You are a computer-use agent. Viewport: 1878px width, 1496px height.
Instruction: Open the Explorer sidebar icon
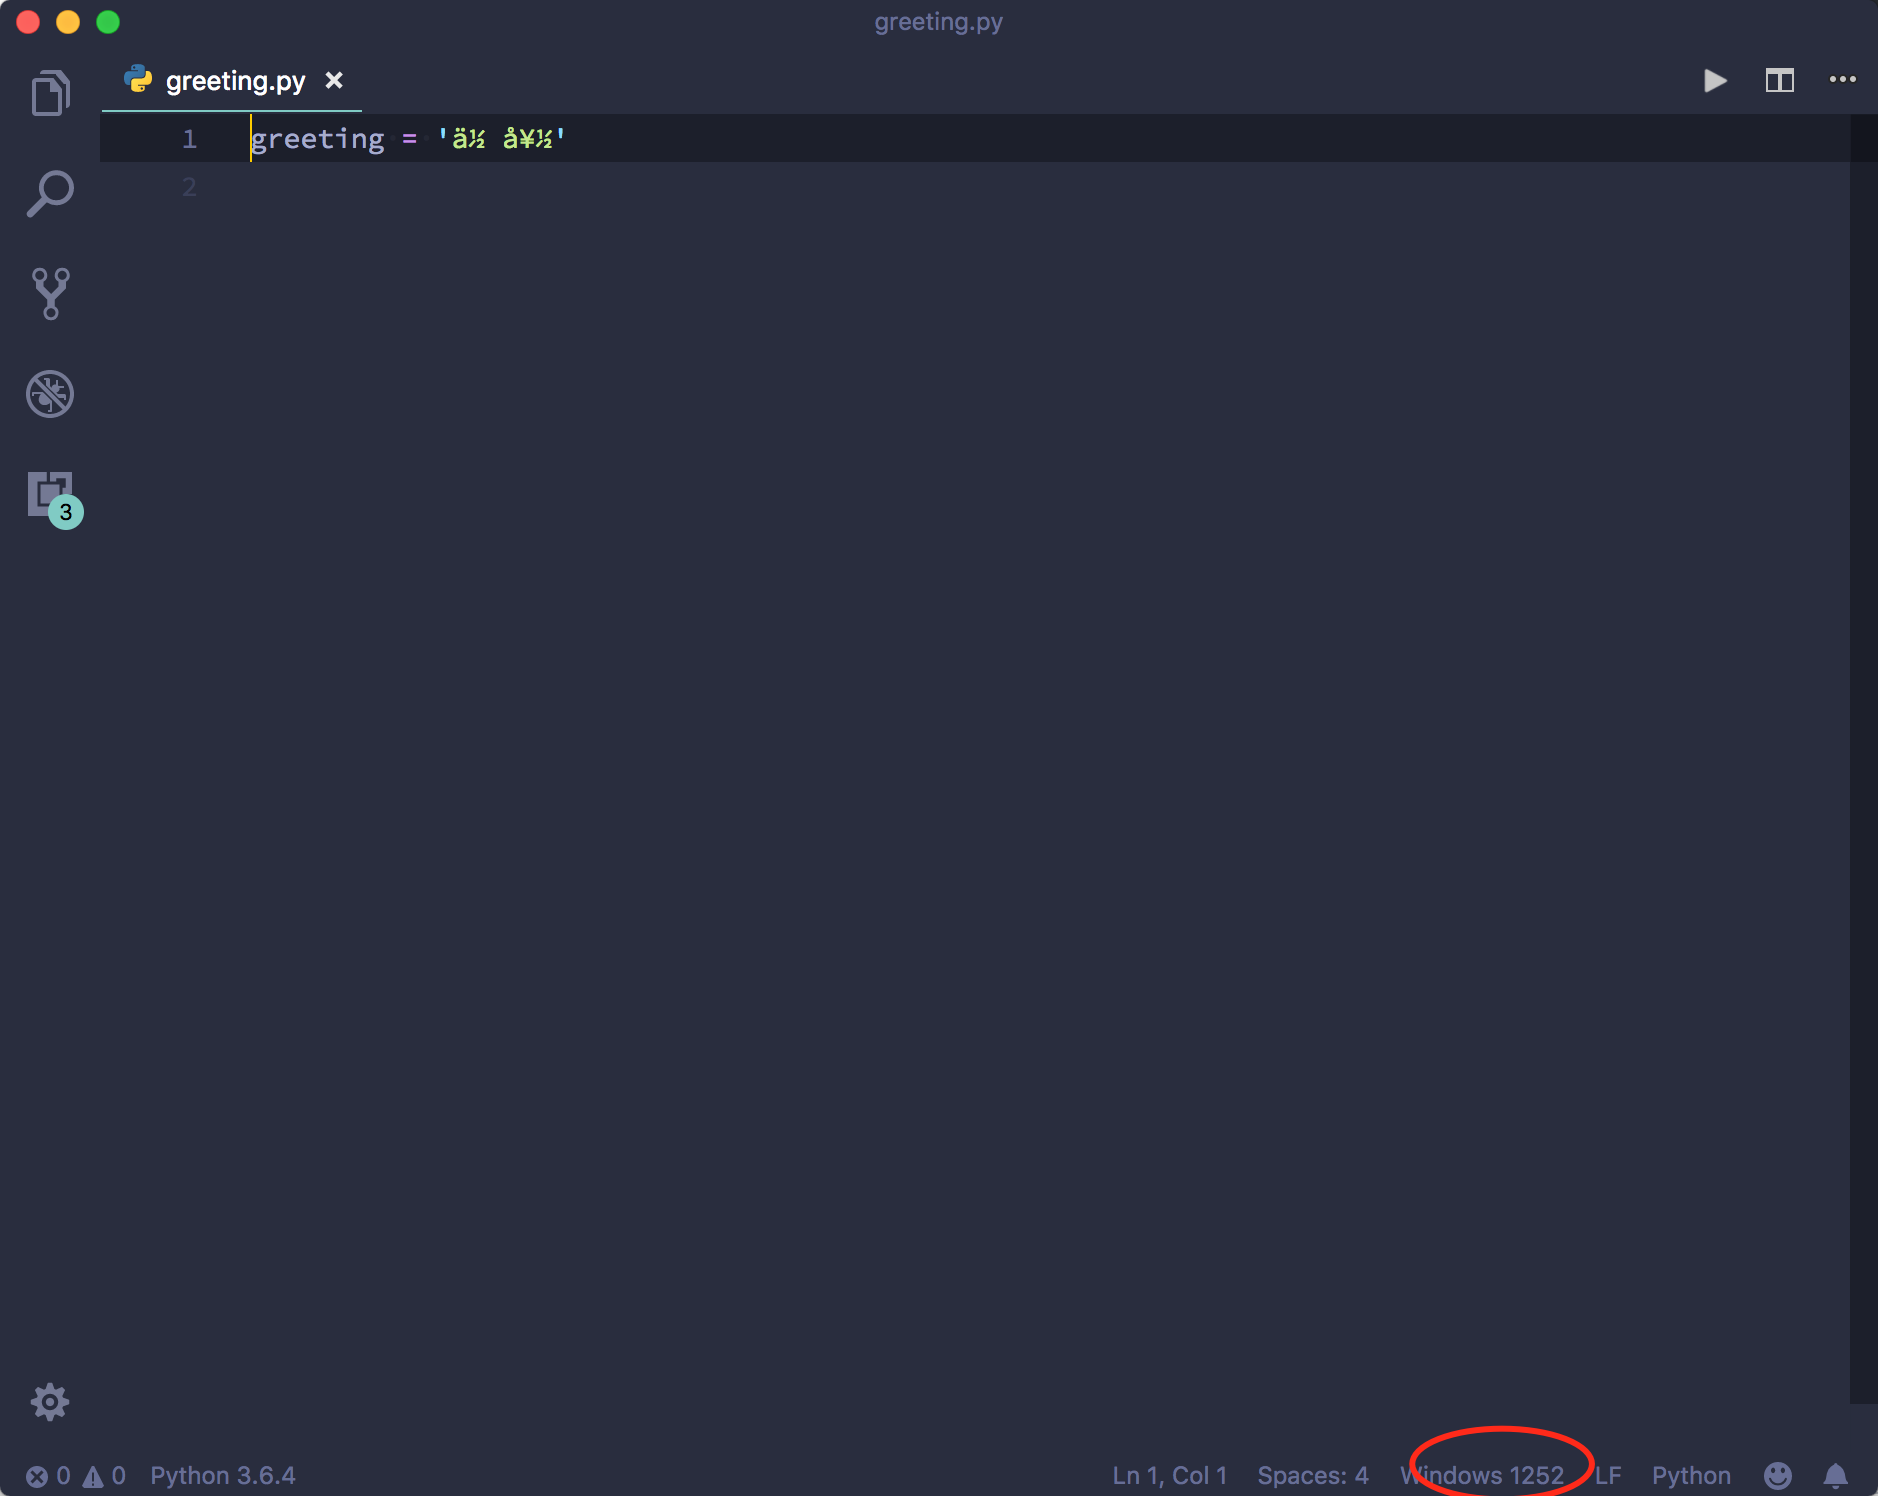point(49,91)
